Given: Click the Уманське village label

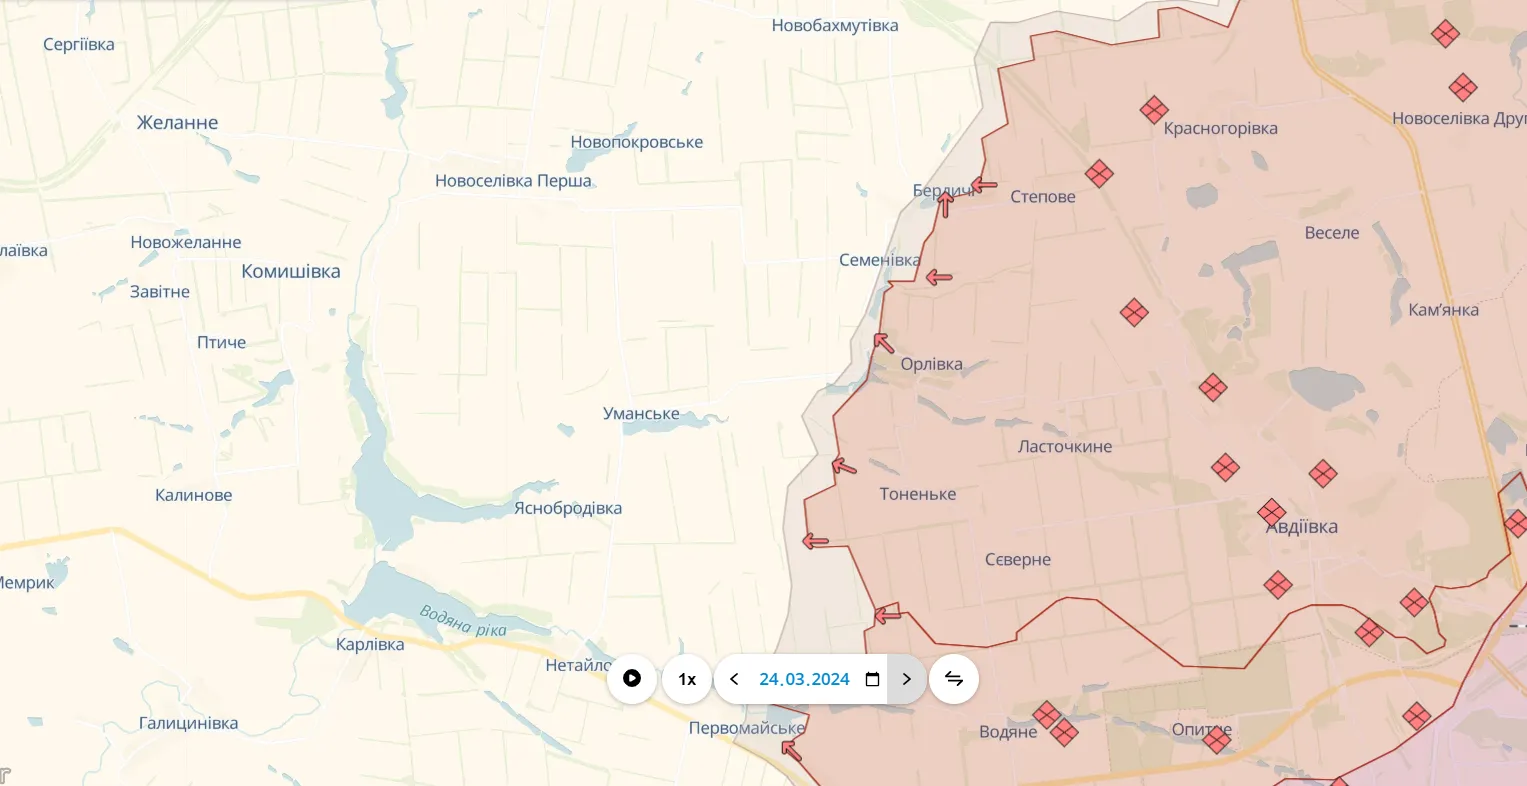Looking at the screenshot, I should point(641,414).
